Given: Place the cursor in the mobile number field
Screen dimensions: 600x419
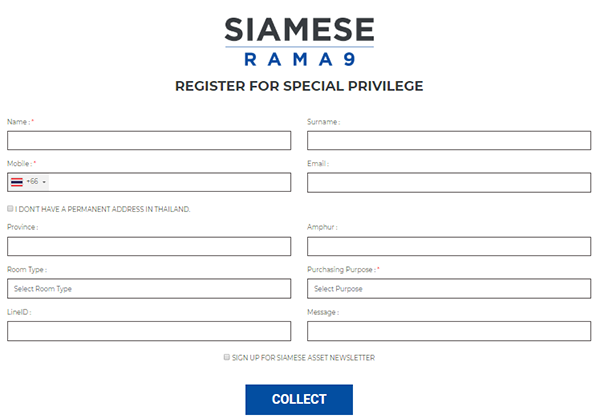Looking at the screenshot, I should (x=170, y=182).
